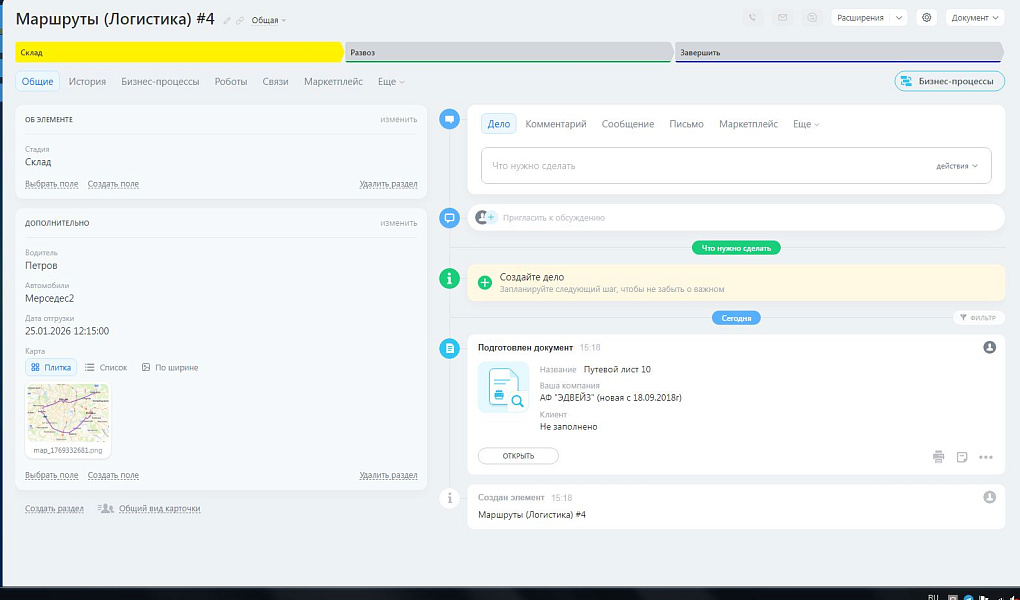Click the phone call icon in header
Screen dimensions: 1020x600
point(753,17)
